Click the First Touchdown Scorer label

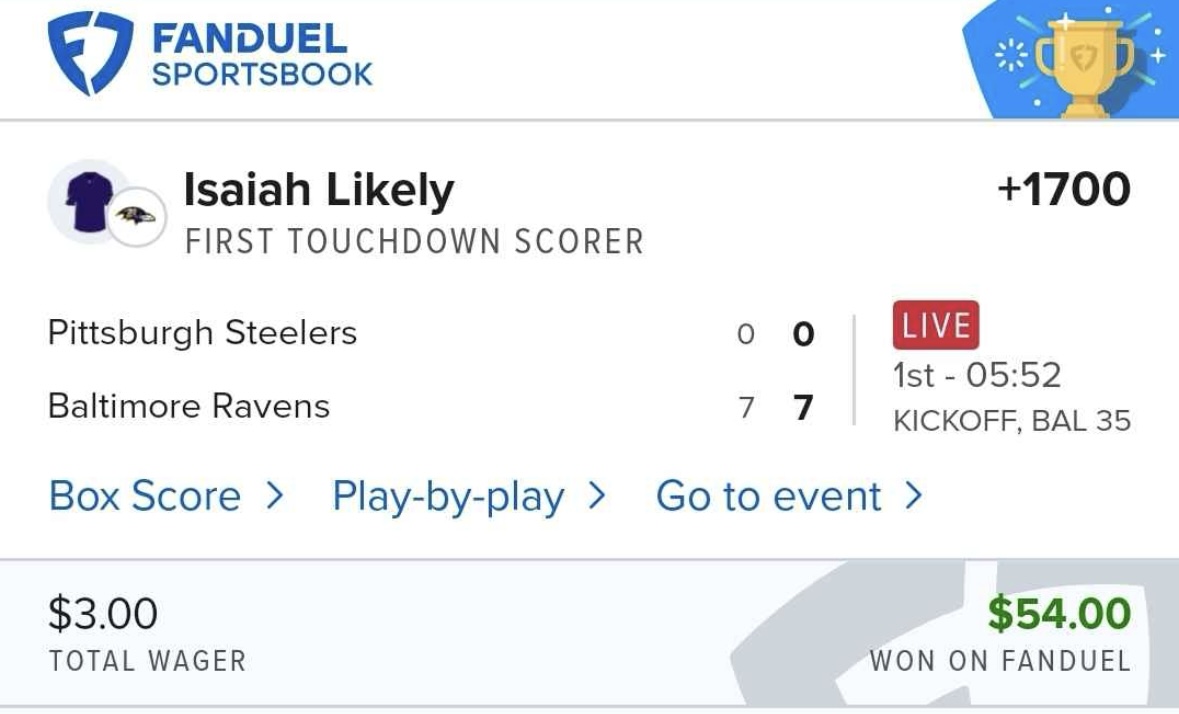pyautogui.click(x=414, y=242)
